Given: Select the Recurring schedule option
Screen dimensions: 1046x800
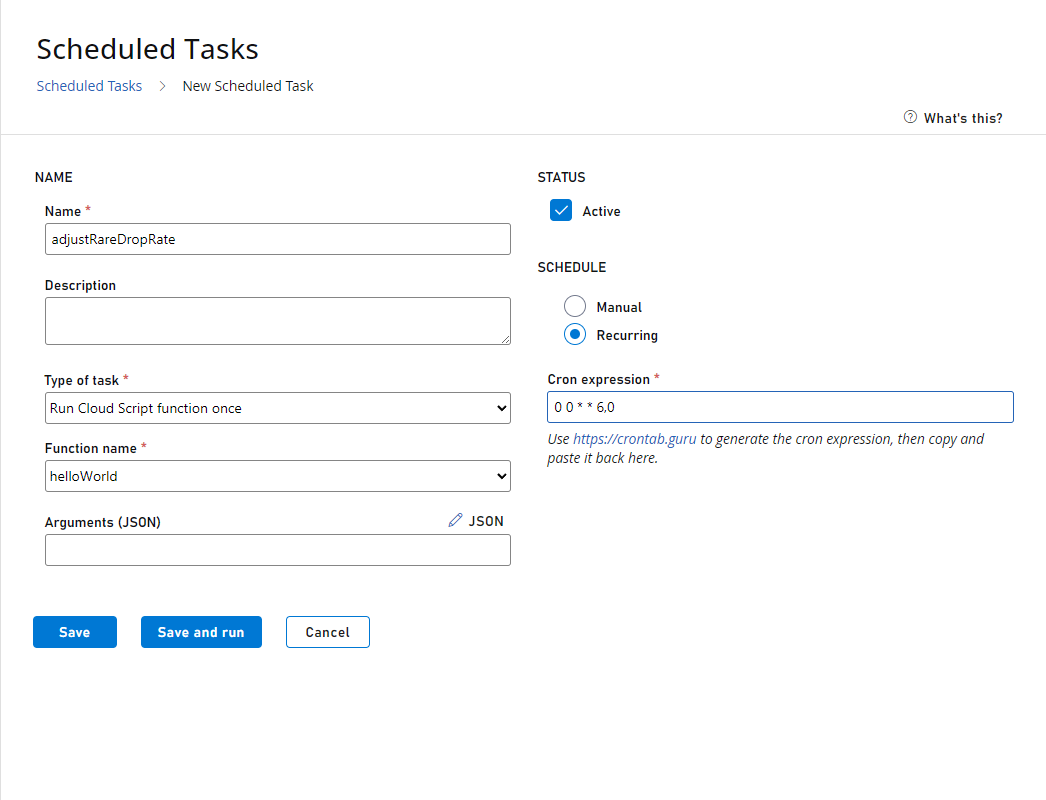Looking at the screenshot, I should (575, 334).
